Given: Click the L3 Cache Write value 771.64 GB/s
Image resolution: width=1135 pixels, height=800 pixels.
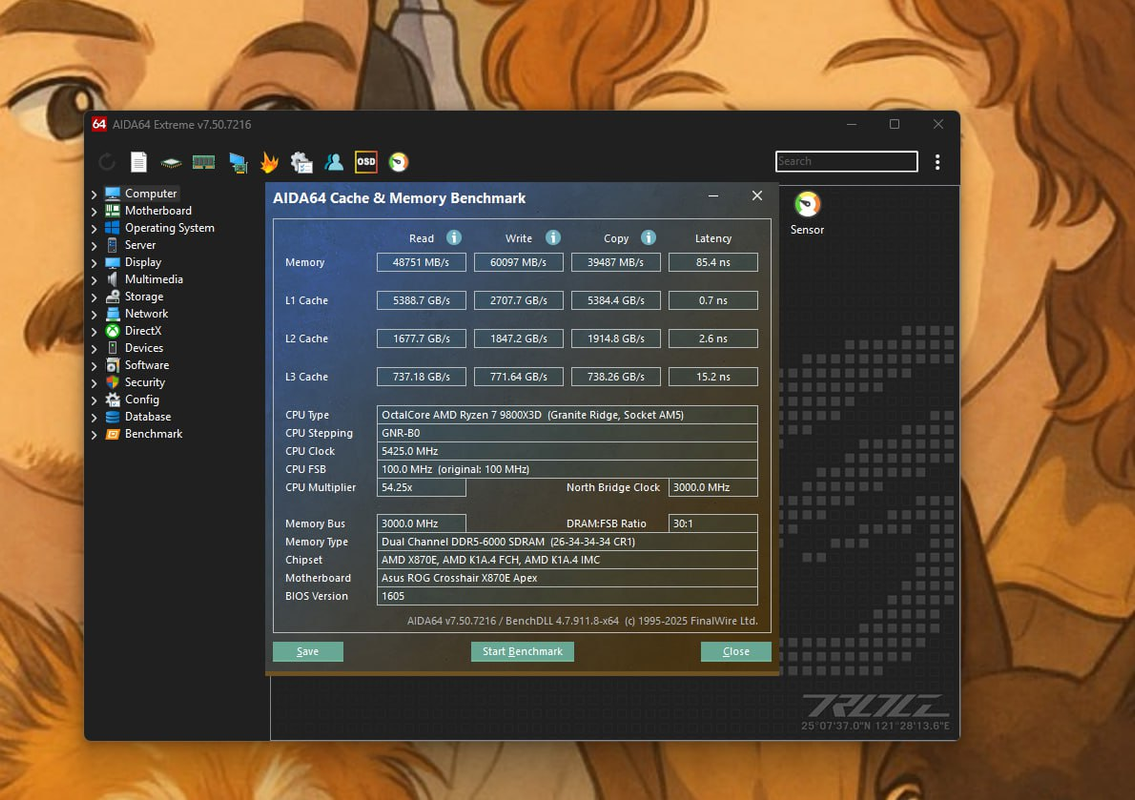Looking at the screenshot, I should 518,376.
